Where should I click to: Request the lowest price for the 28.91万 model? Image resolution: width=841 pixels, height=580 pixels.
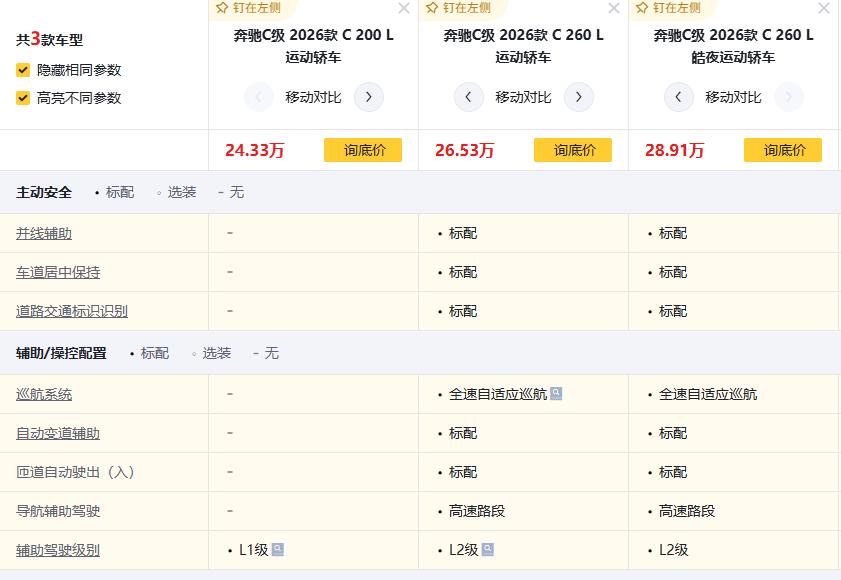pos(783,150)
